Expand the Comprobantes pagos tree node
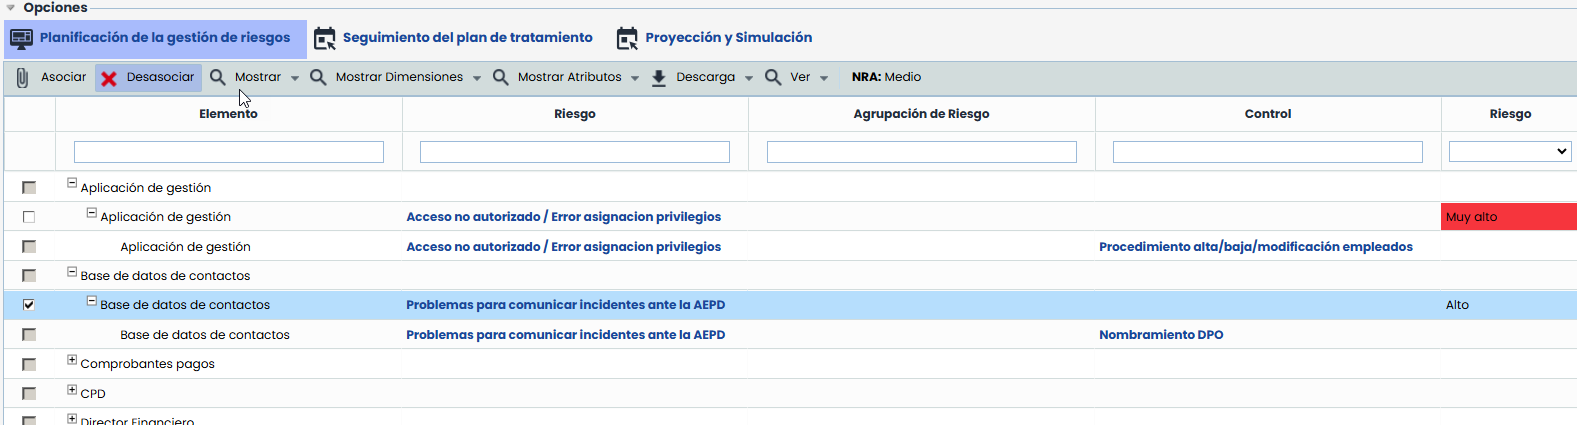The height and width of the screenshot is (425, 1577). (72, 360)
